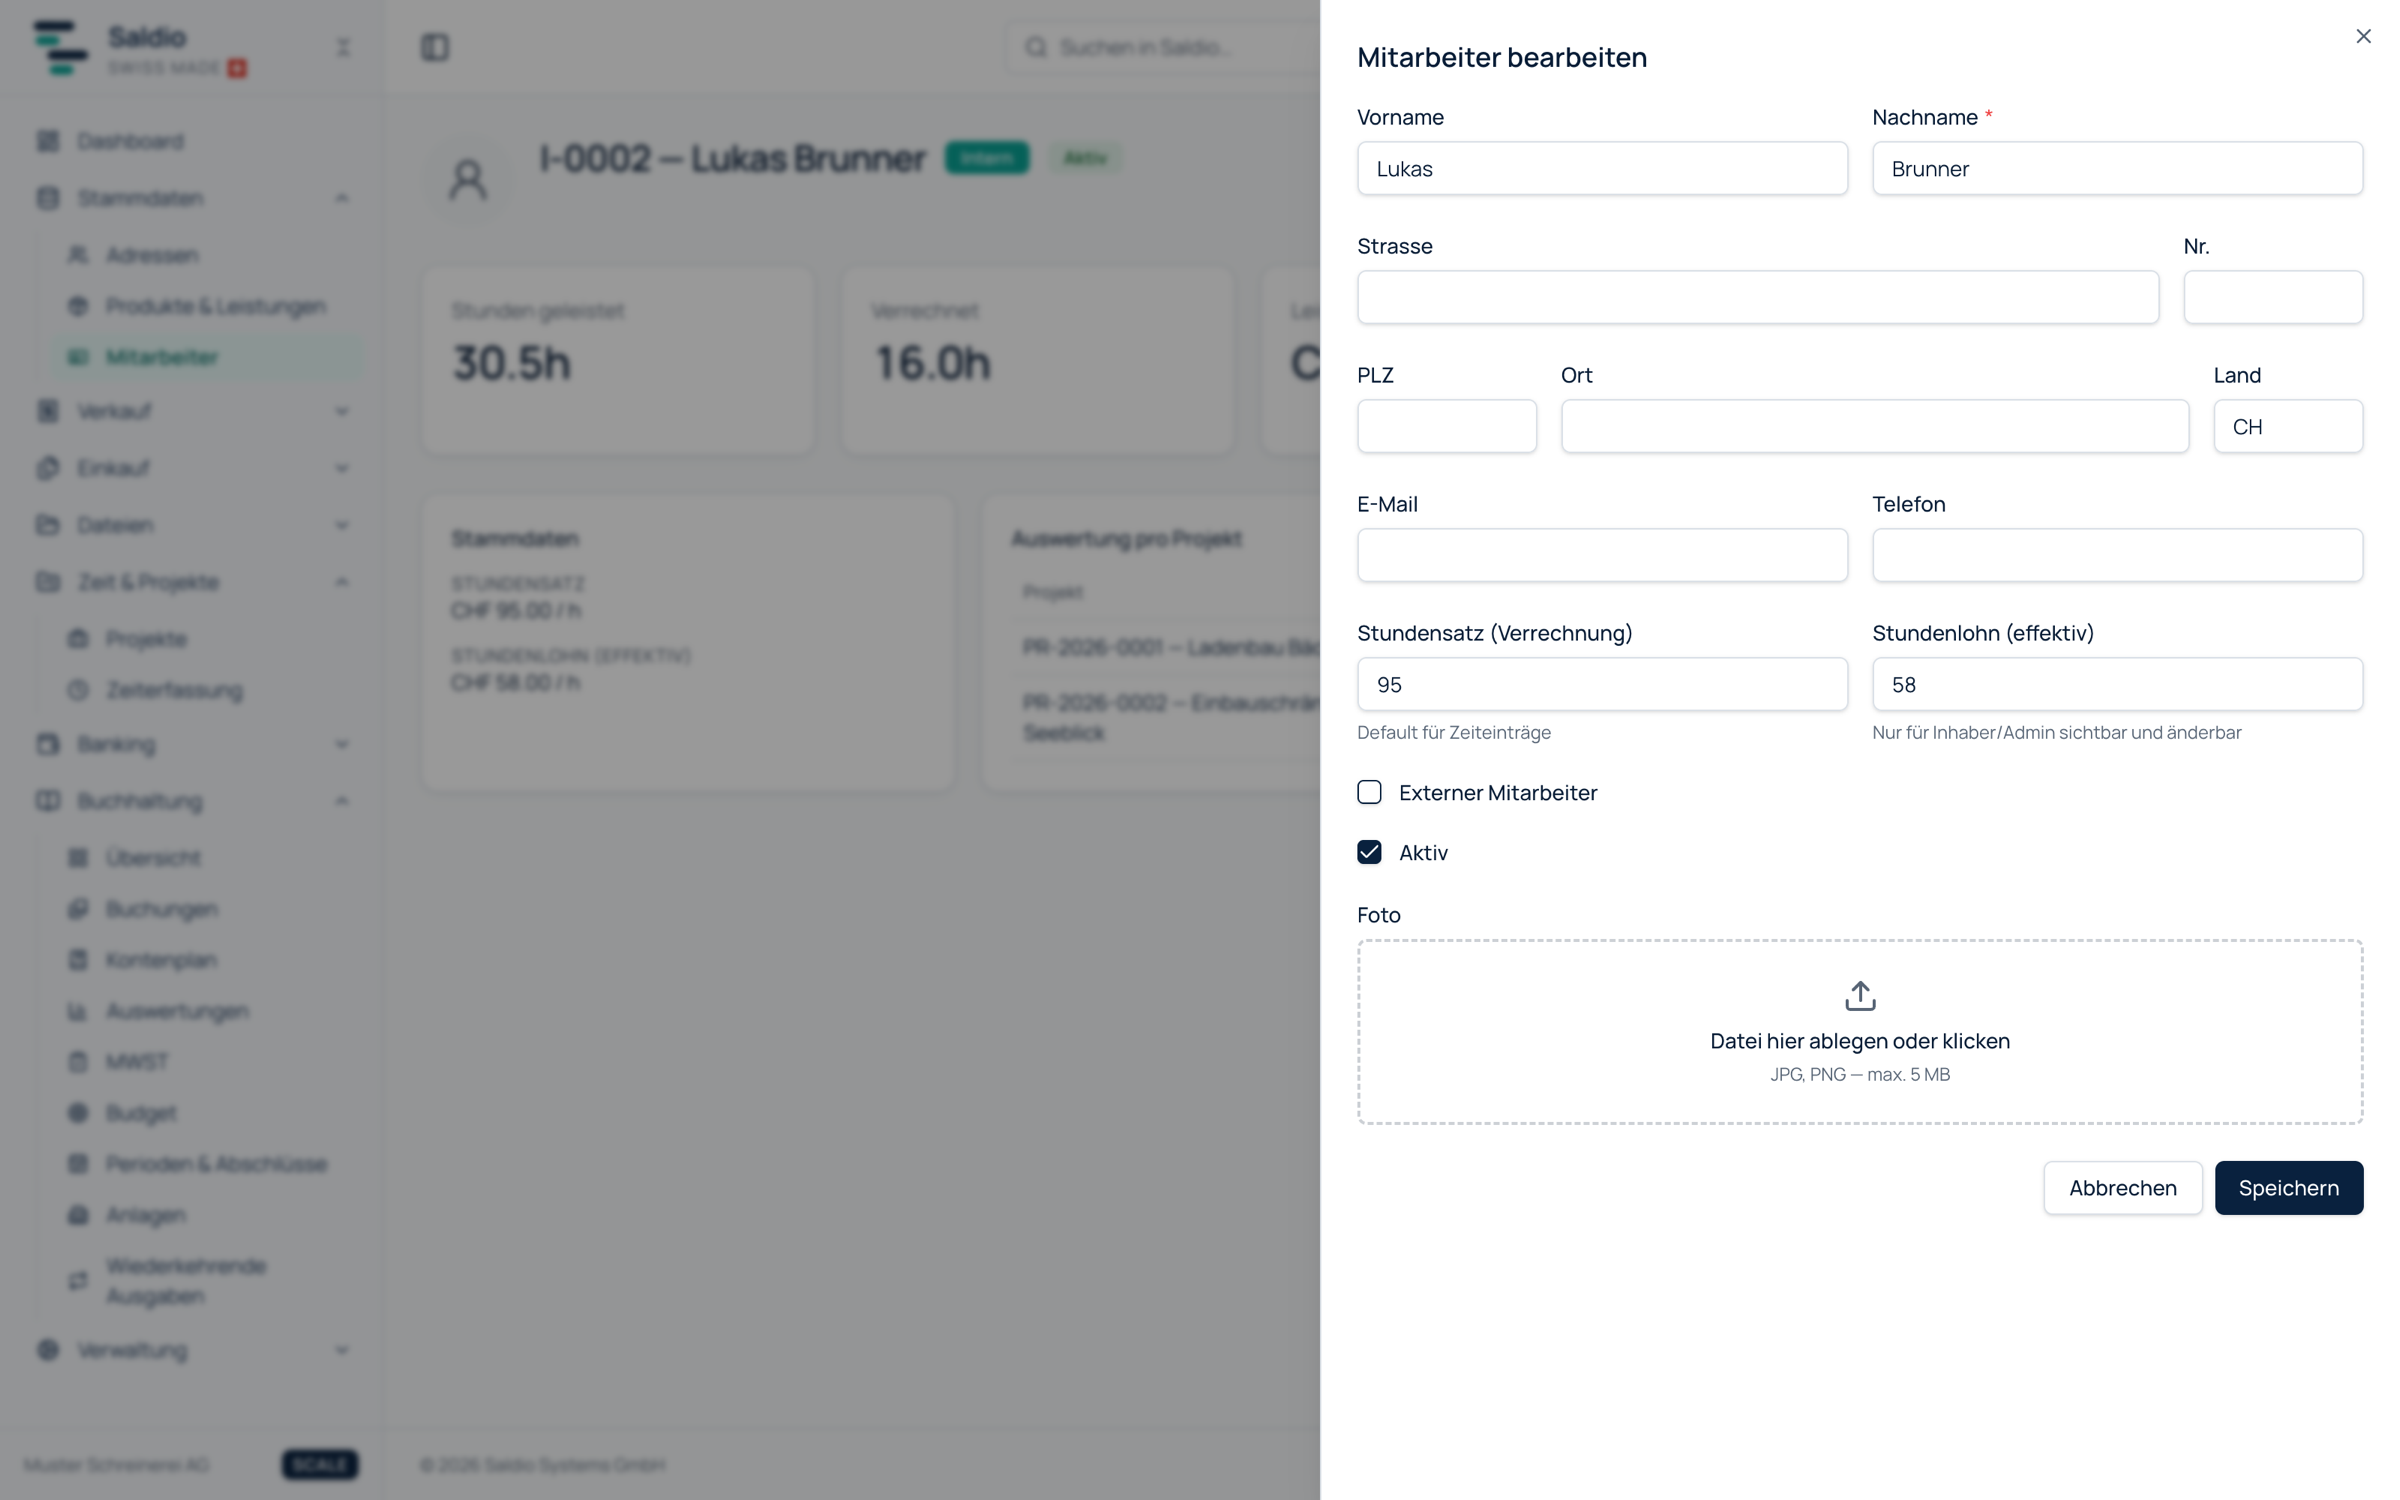Collapse sidebar via icon beside Saldio logo
The image size is (2400, 1500).
coord(343,47)
